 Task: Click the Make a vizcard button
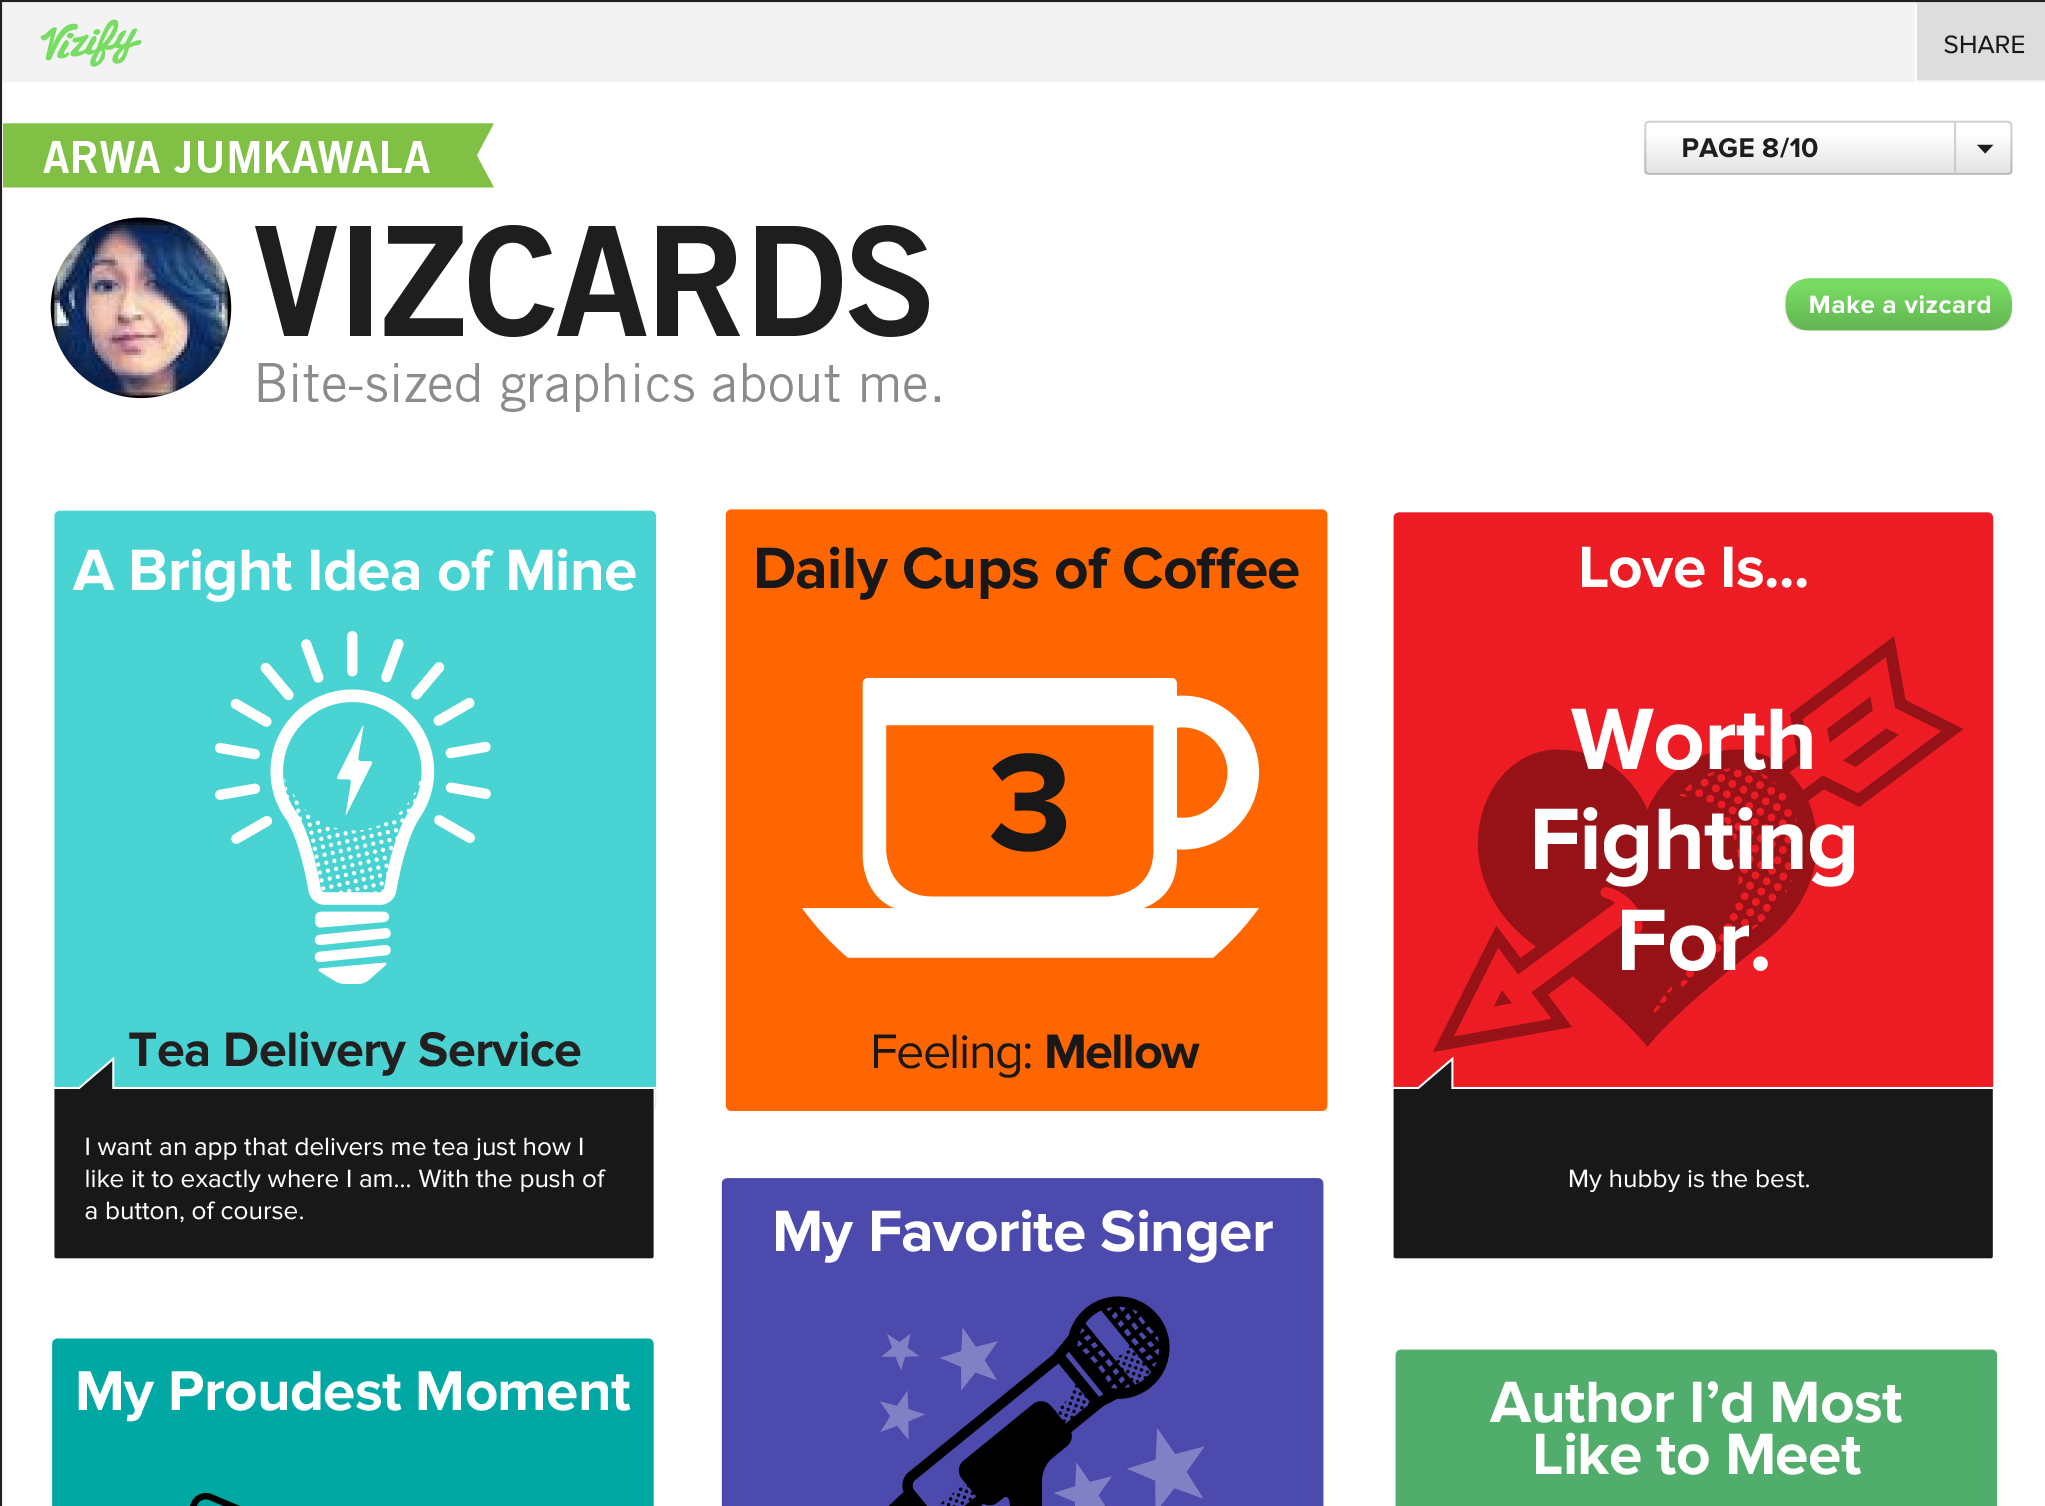point(1898,305)
